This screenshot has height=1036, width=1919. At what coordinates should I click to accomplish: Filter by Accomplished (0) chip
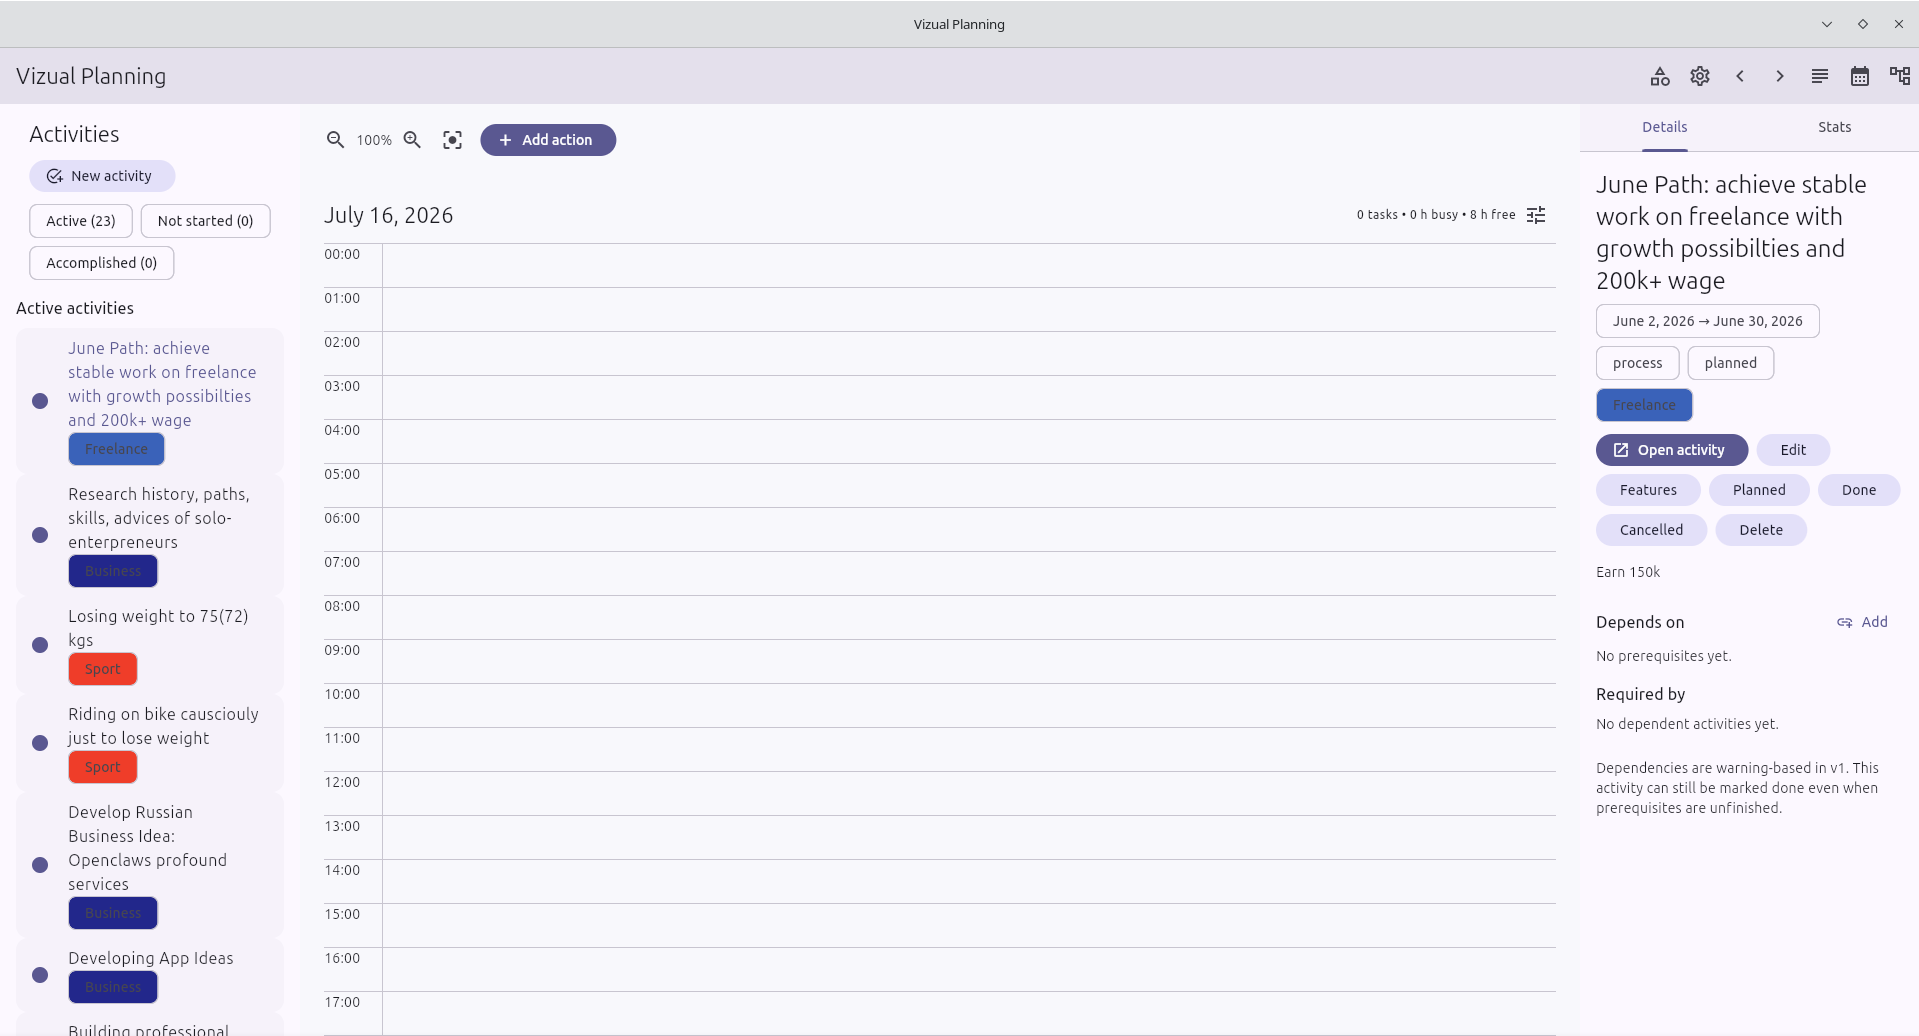pyautogui.click(x=102, y=263)
